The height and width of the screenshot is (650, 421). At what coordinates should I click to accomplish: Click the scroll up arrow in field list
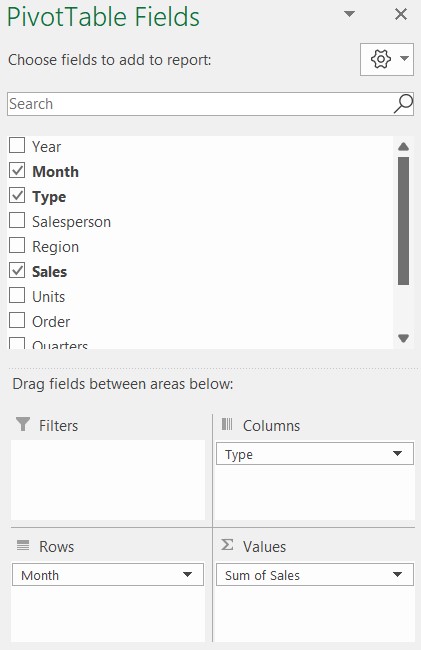point(404,146)
